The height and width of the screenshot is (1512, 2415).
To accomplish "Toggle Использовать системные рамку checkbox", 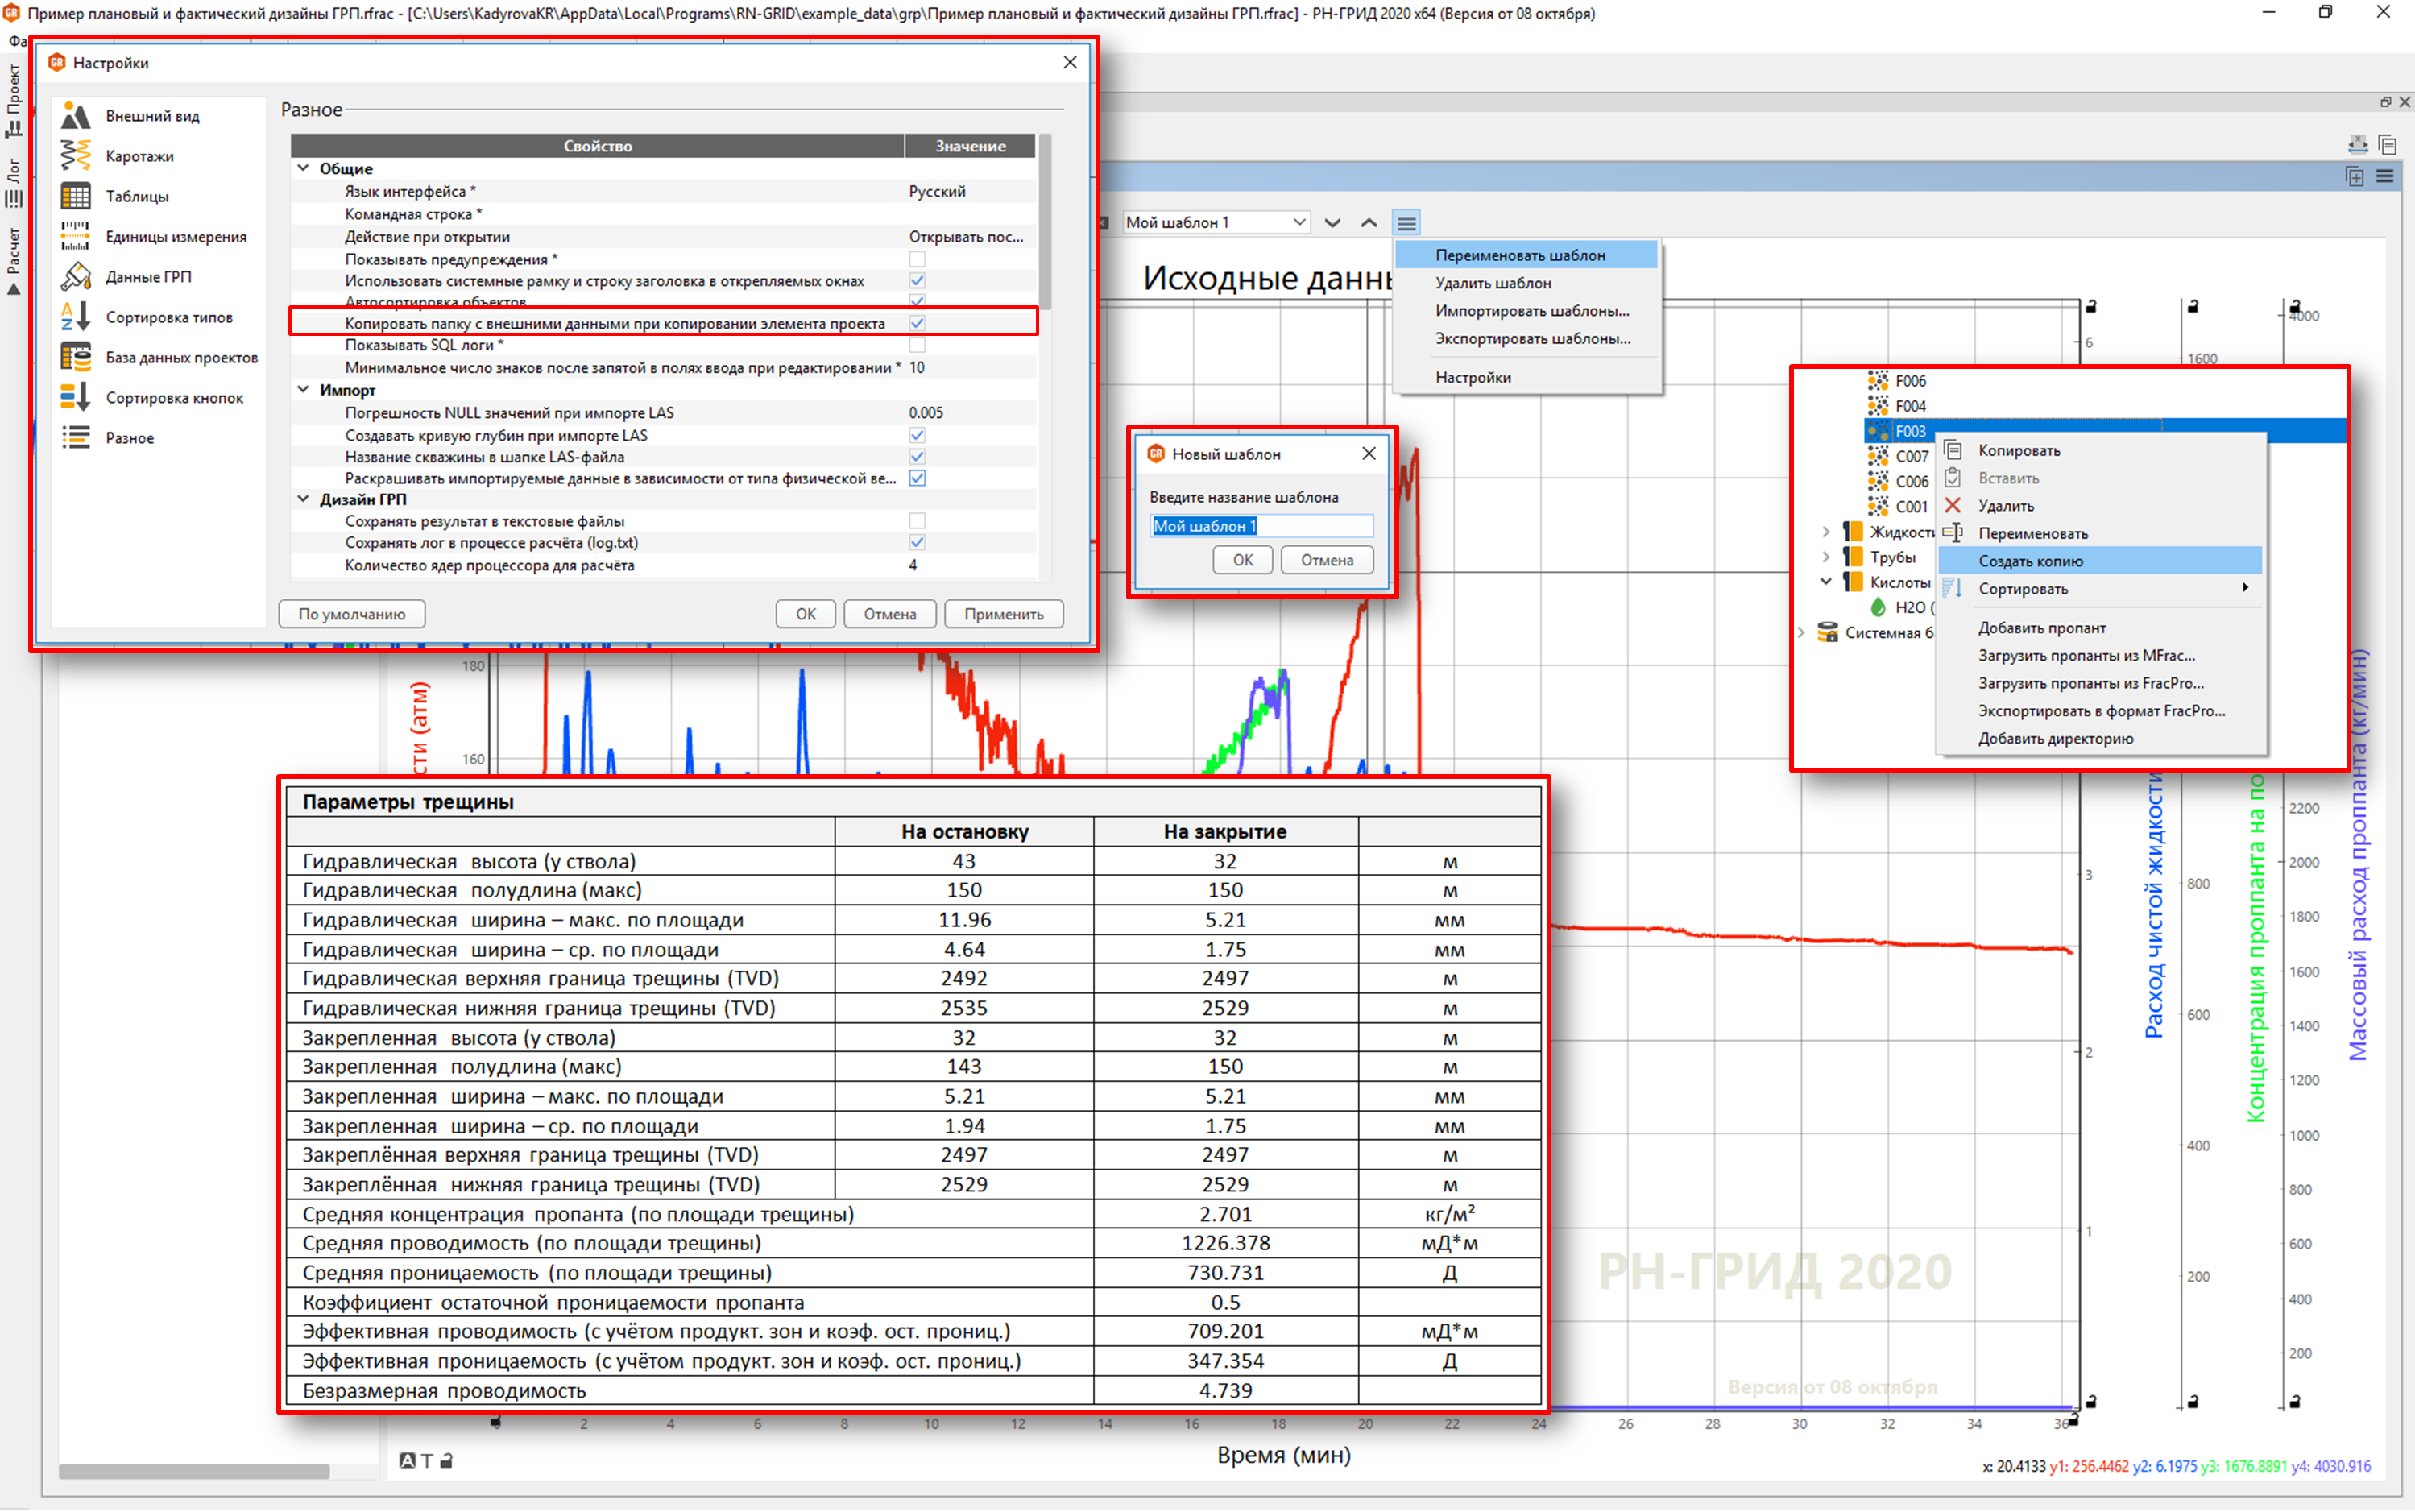I will click(x=917, y=281).
